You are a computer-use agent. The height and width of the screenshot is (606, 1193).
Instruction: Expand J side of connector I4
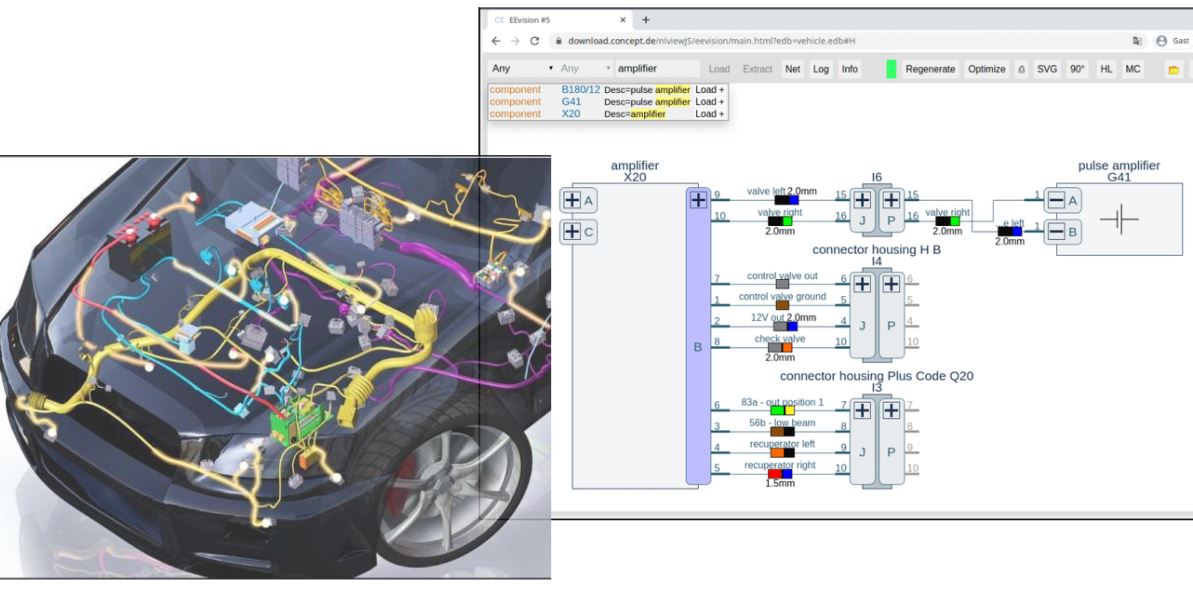click(862, 284)
